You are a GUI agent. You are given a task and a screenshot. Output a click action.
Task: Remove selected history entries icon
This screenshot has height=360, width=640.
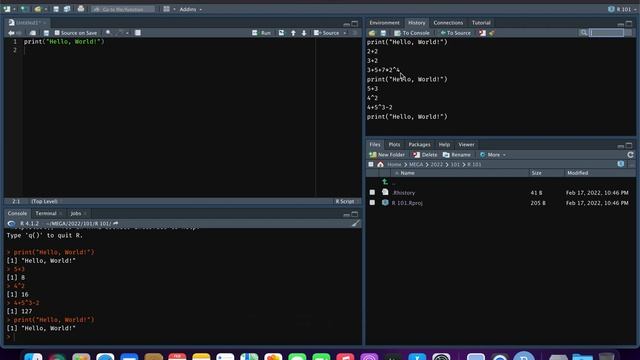482,33
